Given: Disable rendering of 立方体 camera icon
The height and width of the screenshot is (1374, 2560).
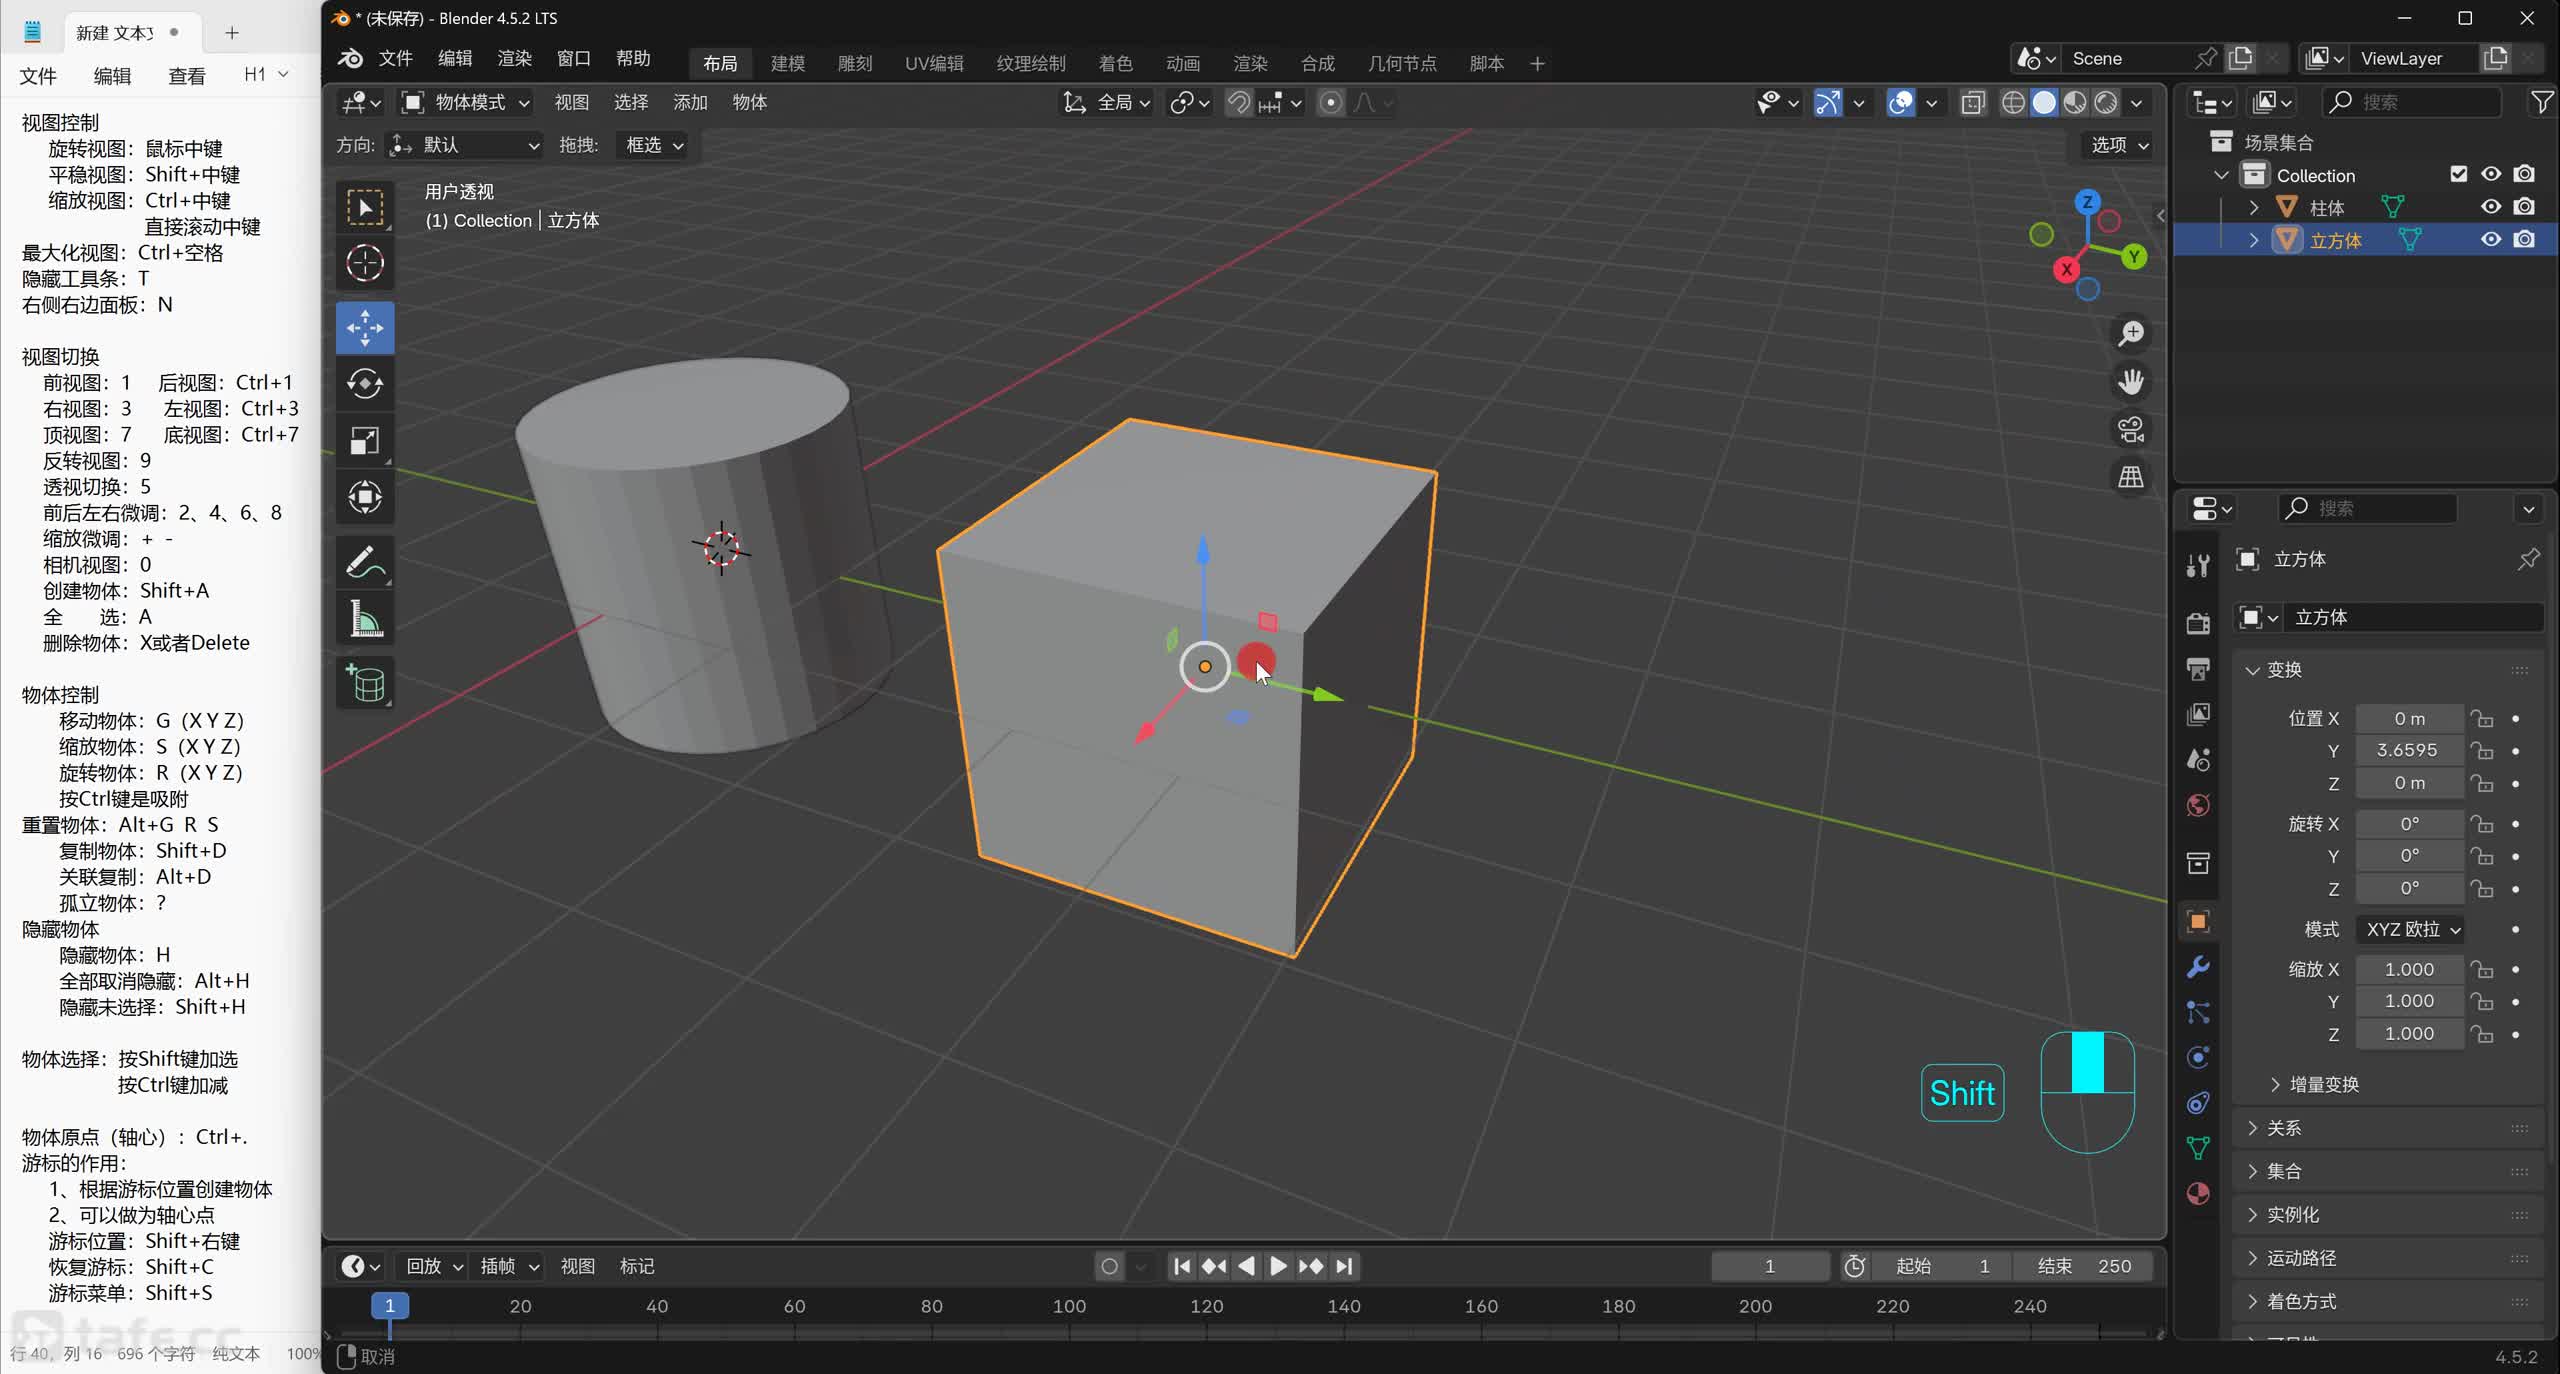Looking at the screenshot, I should (2524, 240).
